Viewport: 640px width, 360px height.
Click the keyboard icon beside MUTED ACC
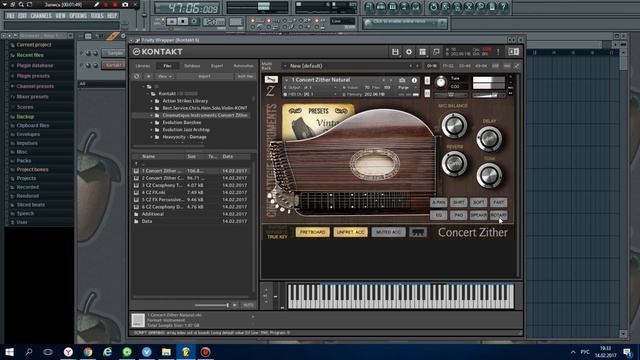pos(418,232)
